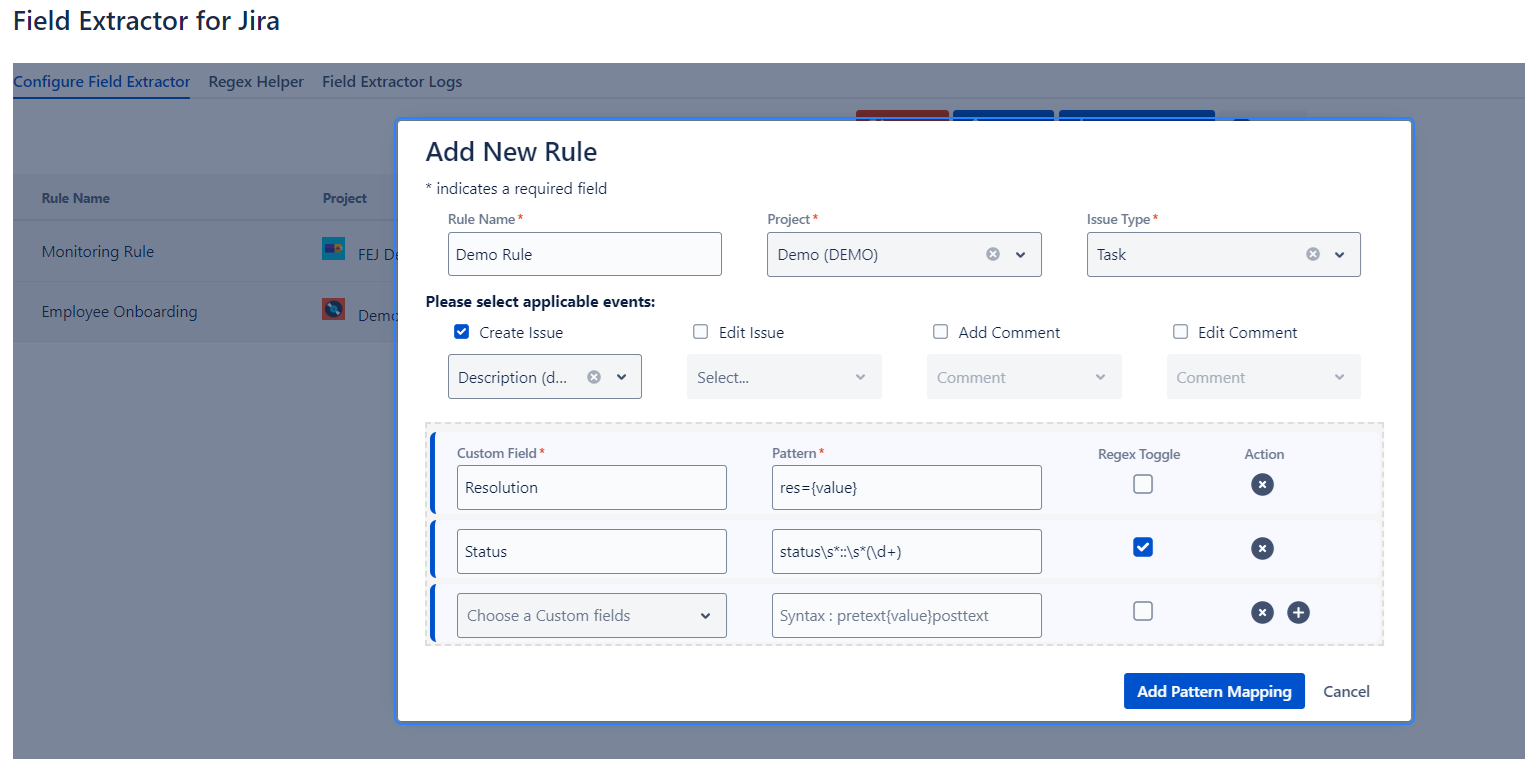Remove the Status pattern mapping row
The image size is (1525, 759).
click(x=1262, y=549)
